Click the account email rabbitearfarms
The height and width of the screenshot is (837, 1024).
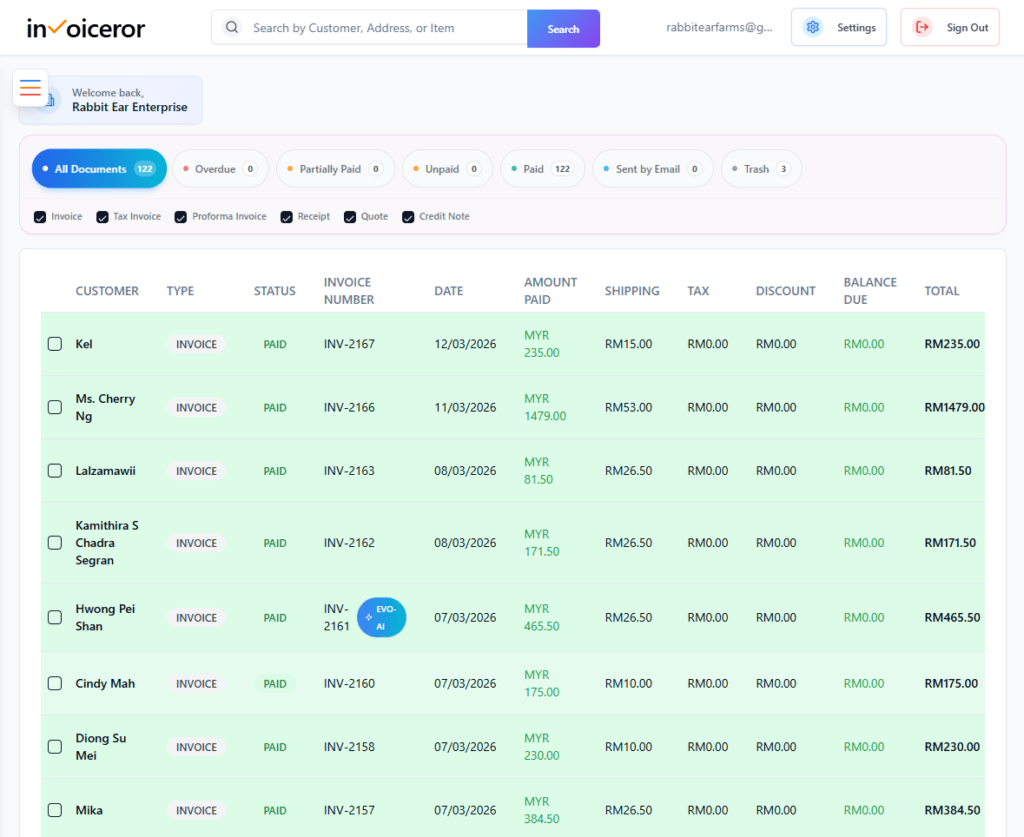719,28
